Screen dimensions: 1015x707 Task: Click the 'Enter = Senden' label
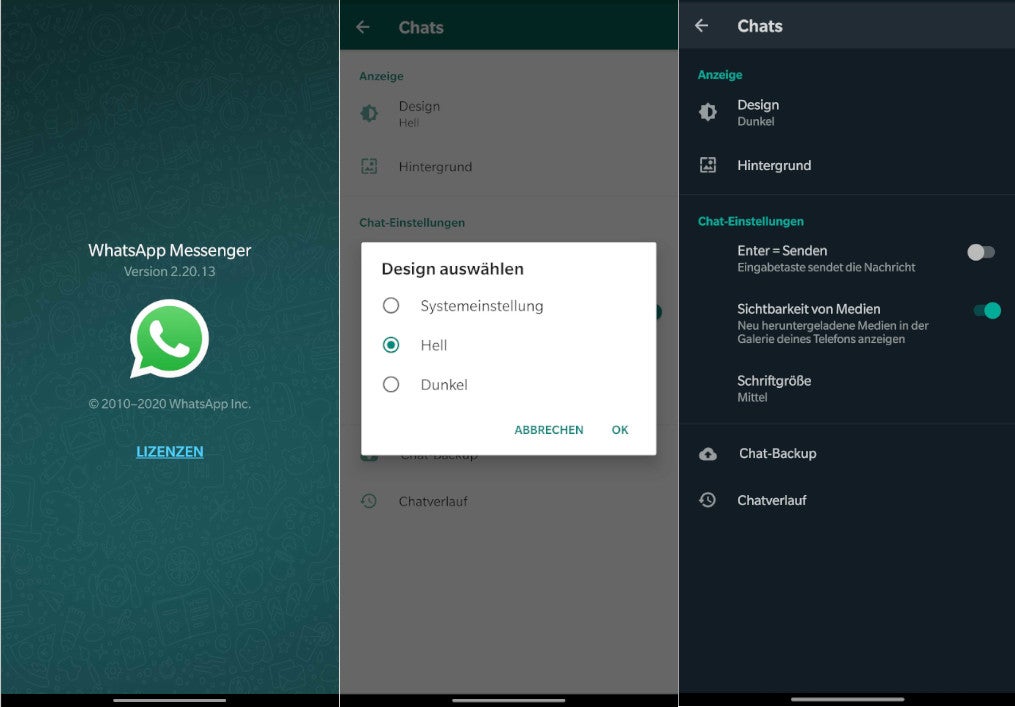coord(782,251)
